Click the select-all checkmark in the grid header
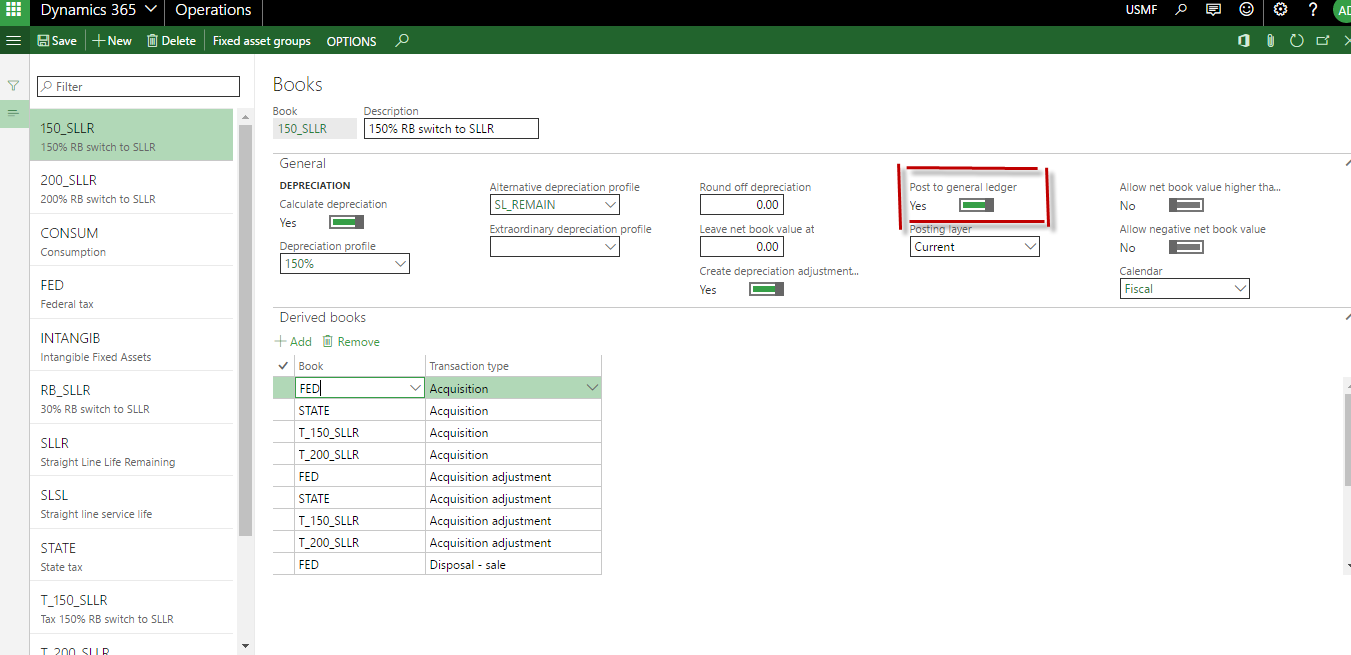This screenshot has width=1351, height=655. (x=283, y=366)
